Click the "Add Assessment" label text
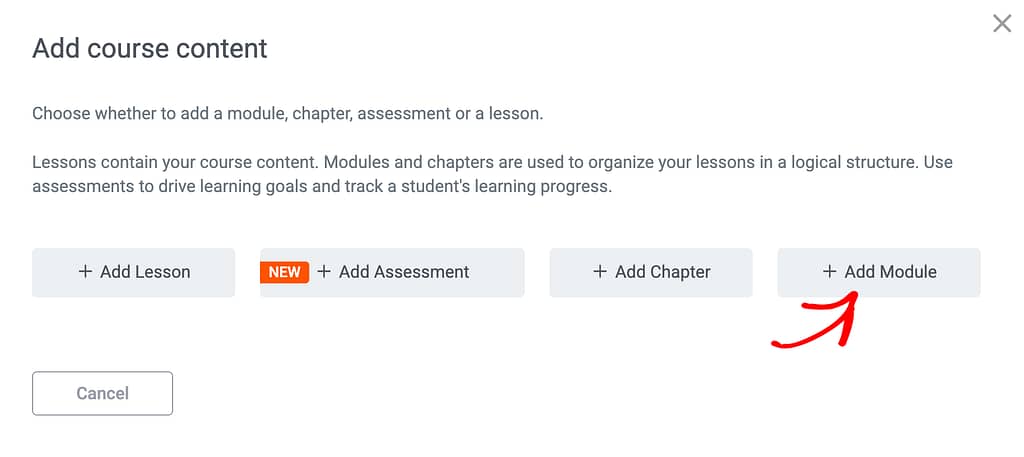The width and height of the screenshot is (1024, 457). (404, 272)
